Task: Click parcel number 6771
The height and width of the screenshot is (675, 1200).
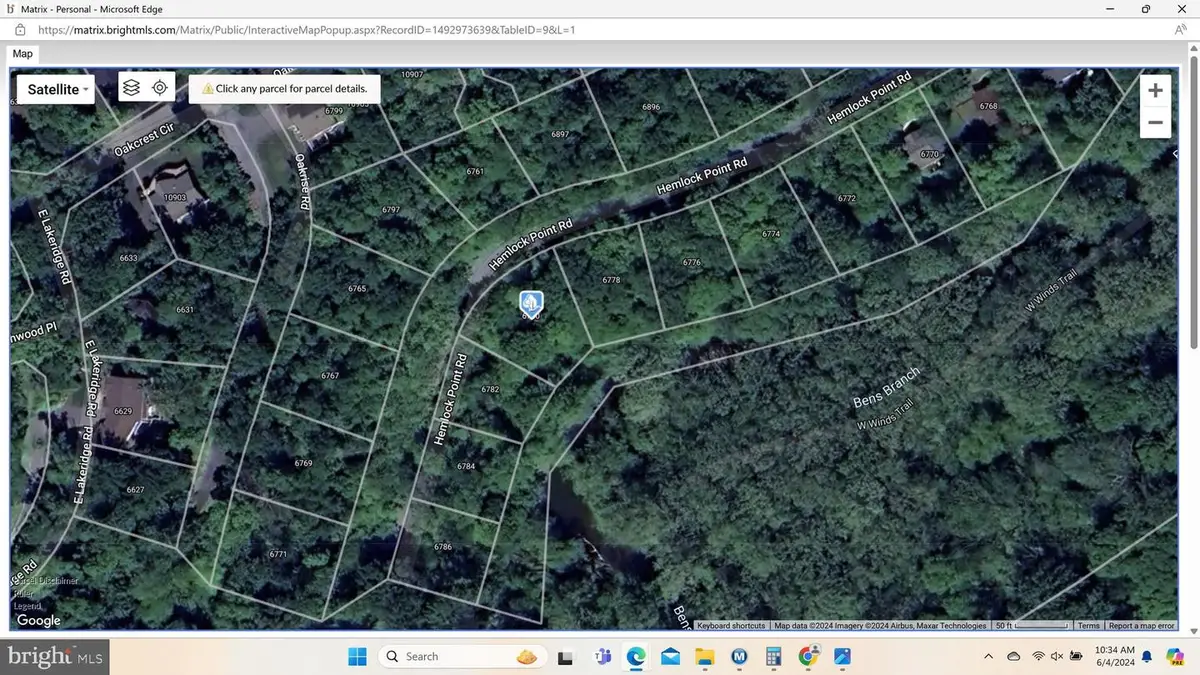Action: (x=278, y=554)
